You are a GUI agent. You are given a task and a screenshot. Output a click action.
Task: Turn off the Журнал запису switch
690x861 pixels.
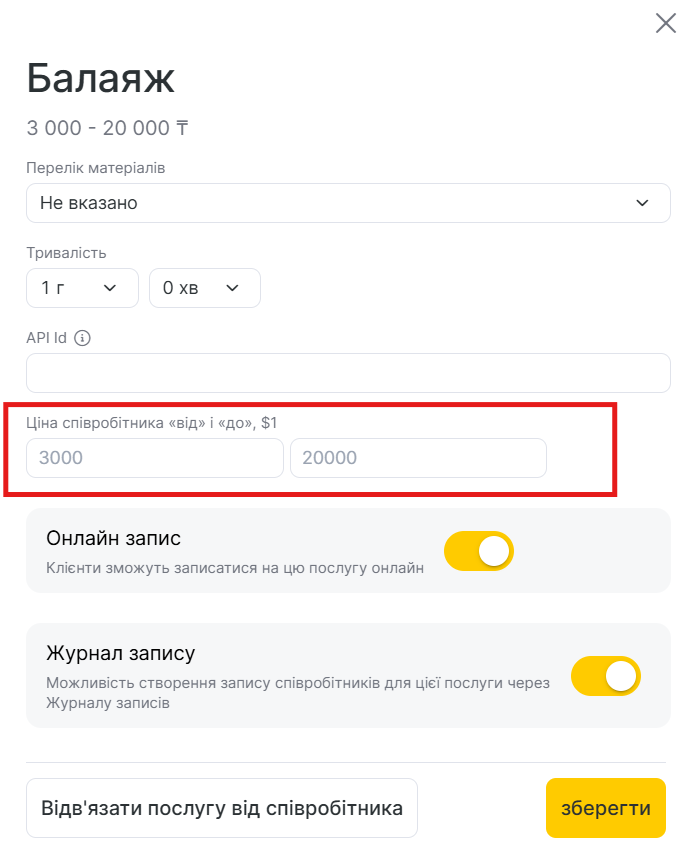coord(605,677)
